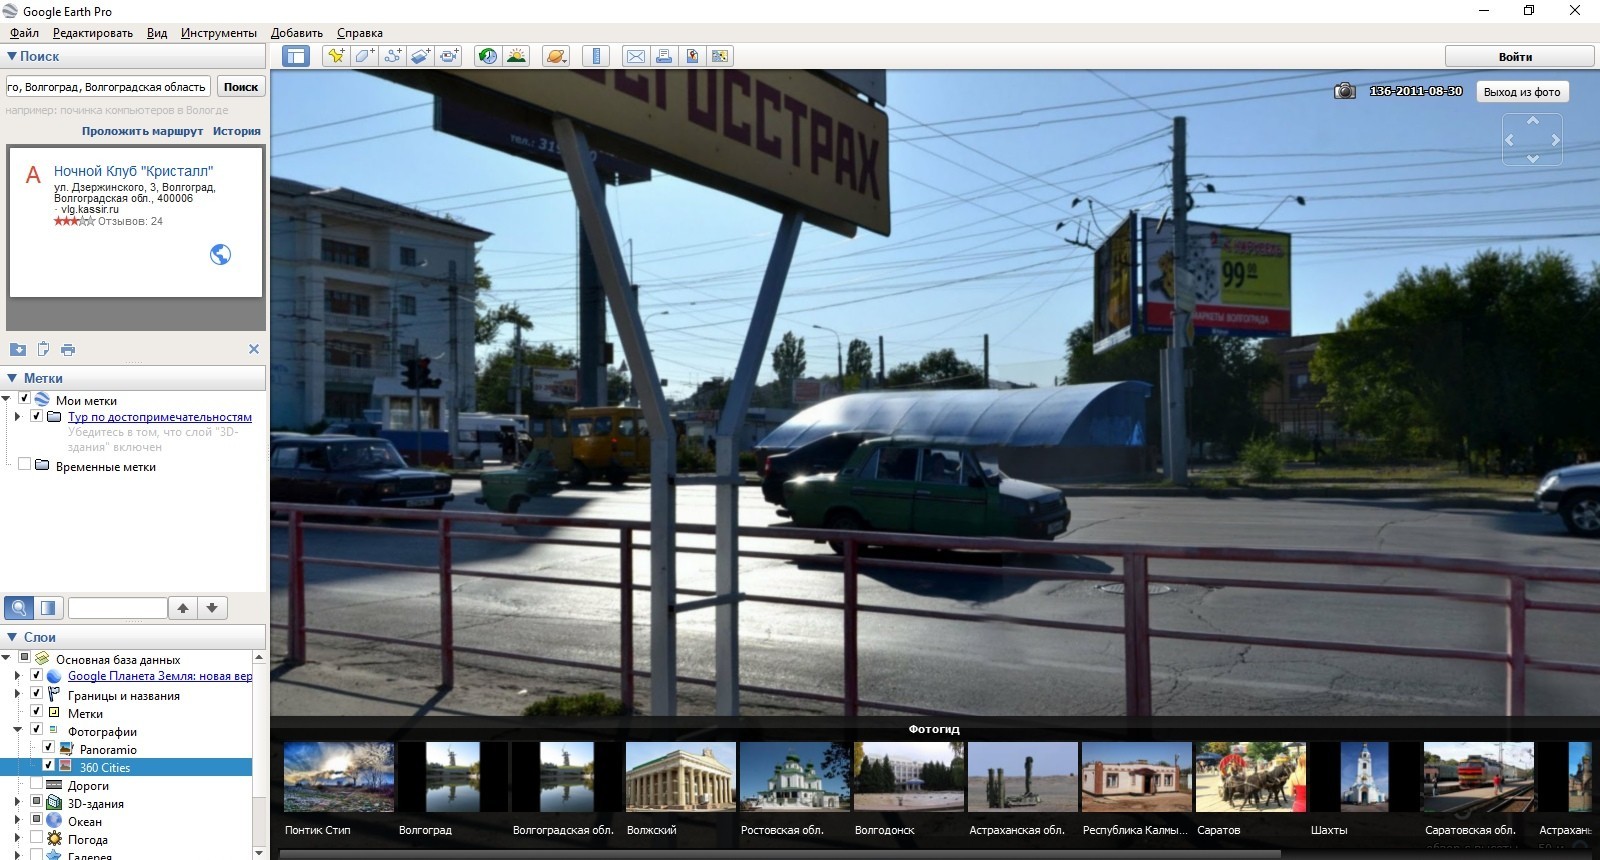1600x860 pixels.
Task: Click the search text input field
Action: click(108, 87)
